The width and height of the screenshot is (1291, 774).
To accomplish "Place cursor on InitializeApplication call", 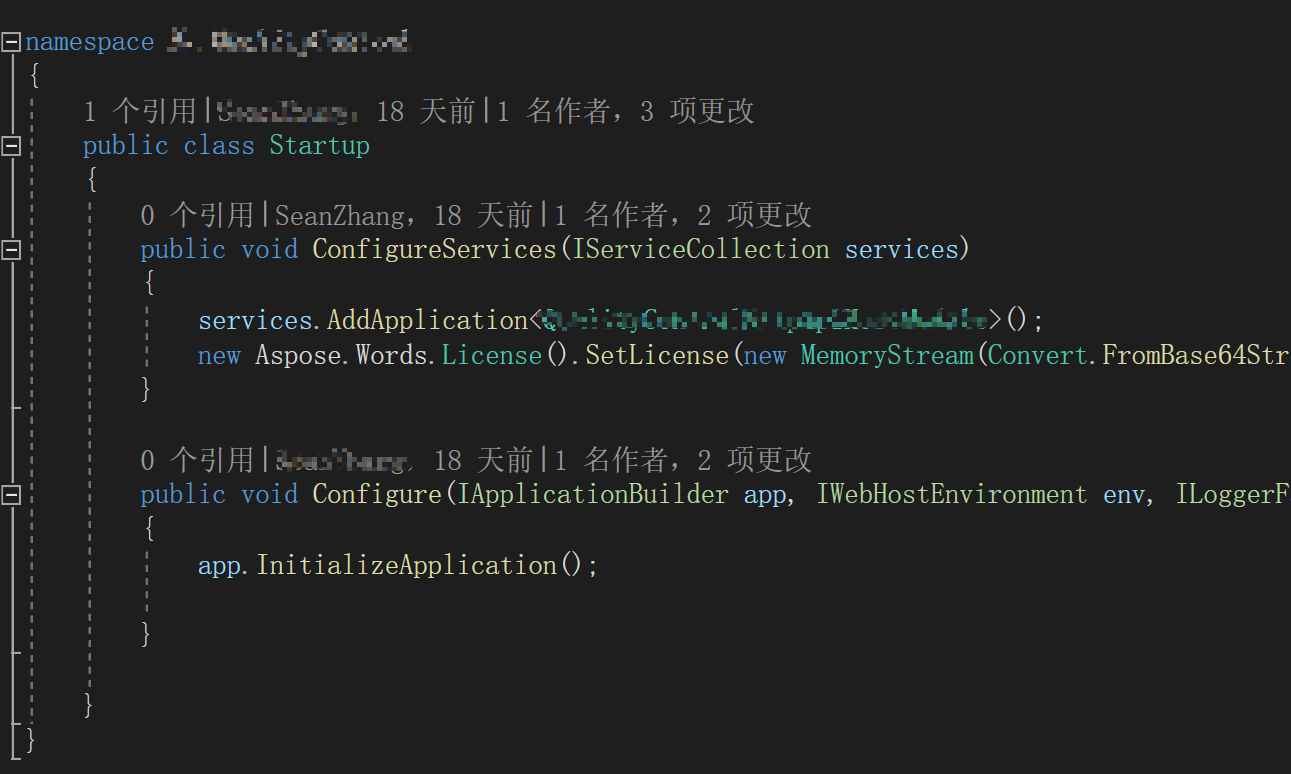I will 406,565.
